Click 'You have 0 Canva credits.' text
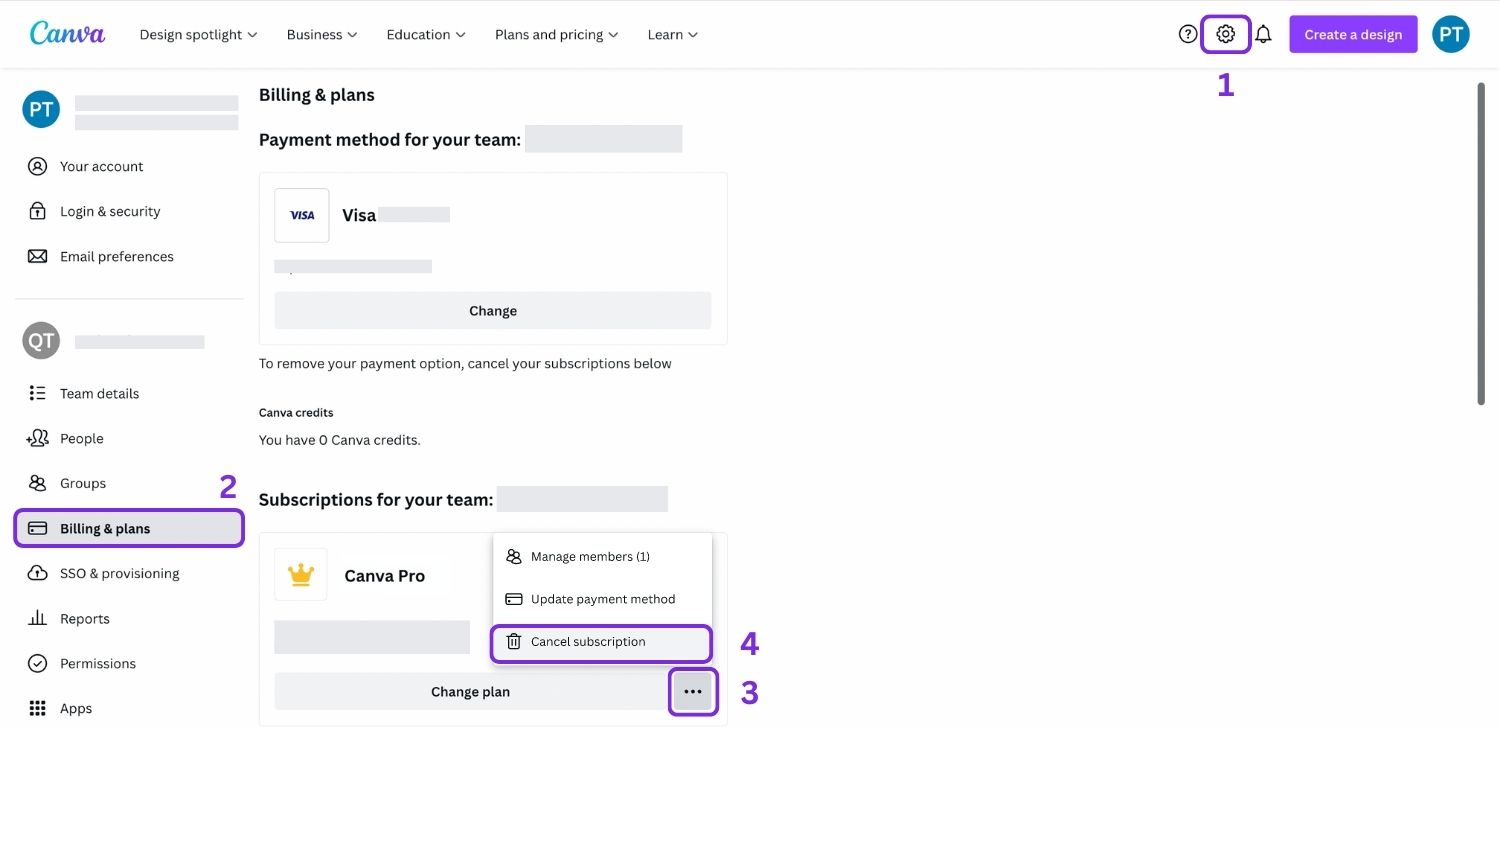The image size is (1500, 844). point(340,440)
